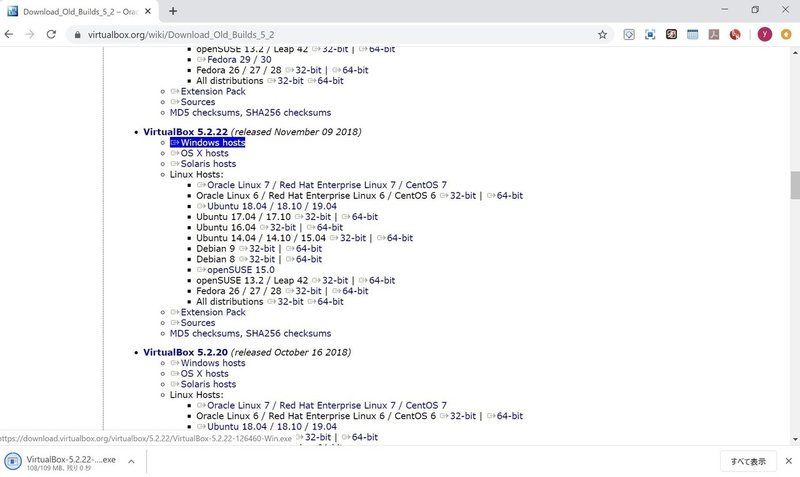Open a new browser tab
The width and height of the screenshot is (800, 477).
[173, 11]
